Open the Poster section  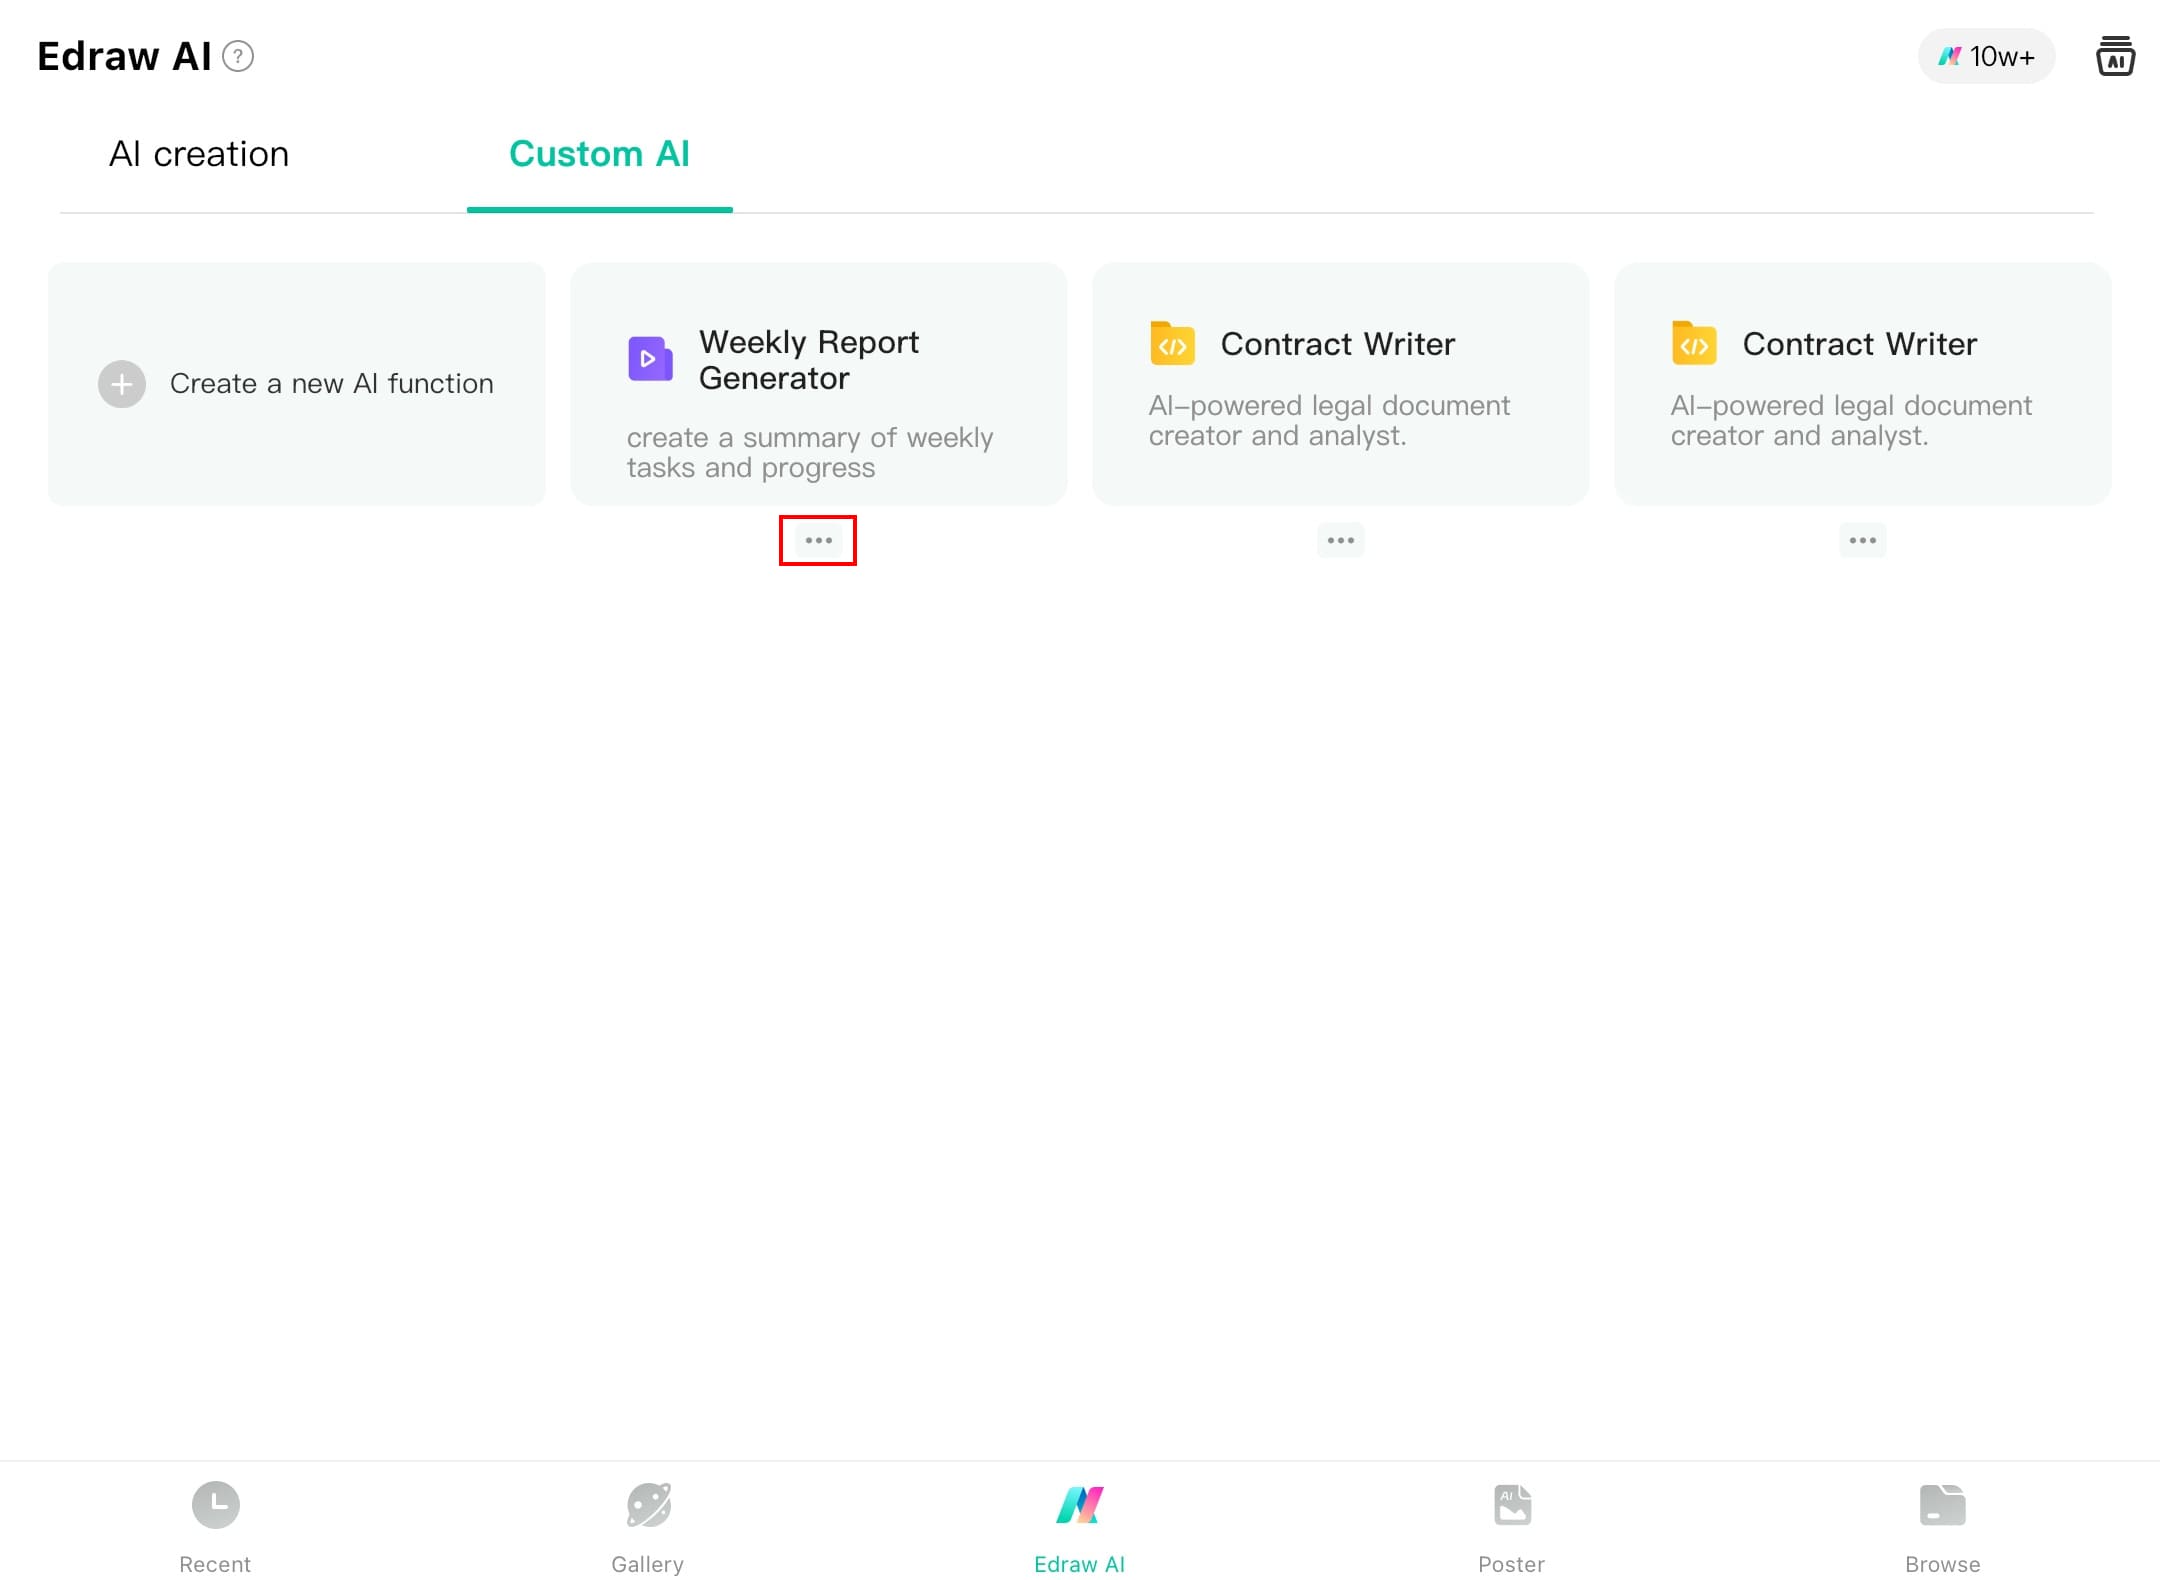click(x=1511, y=1526)
